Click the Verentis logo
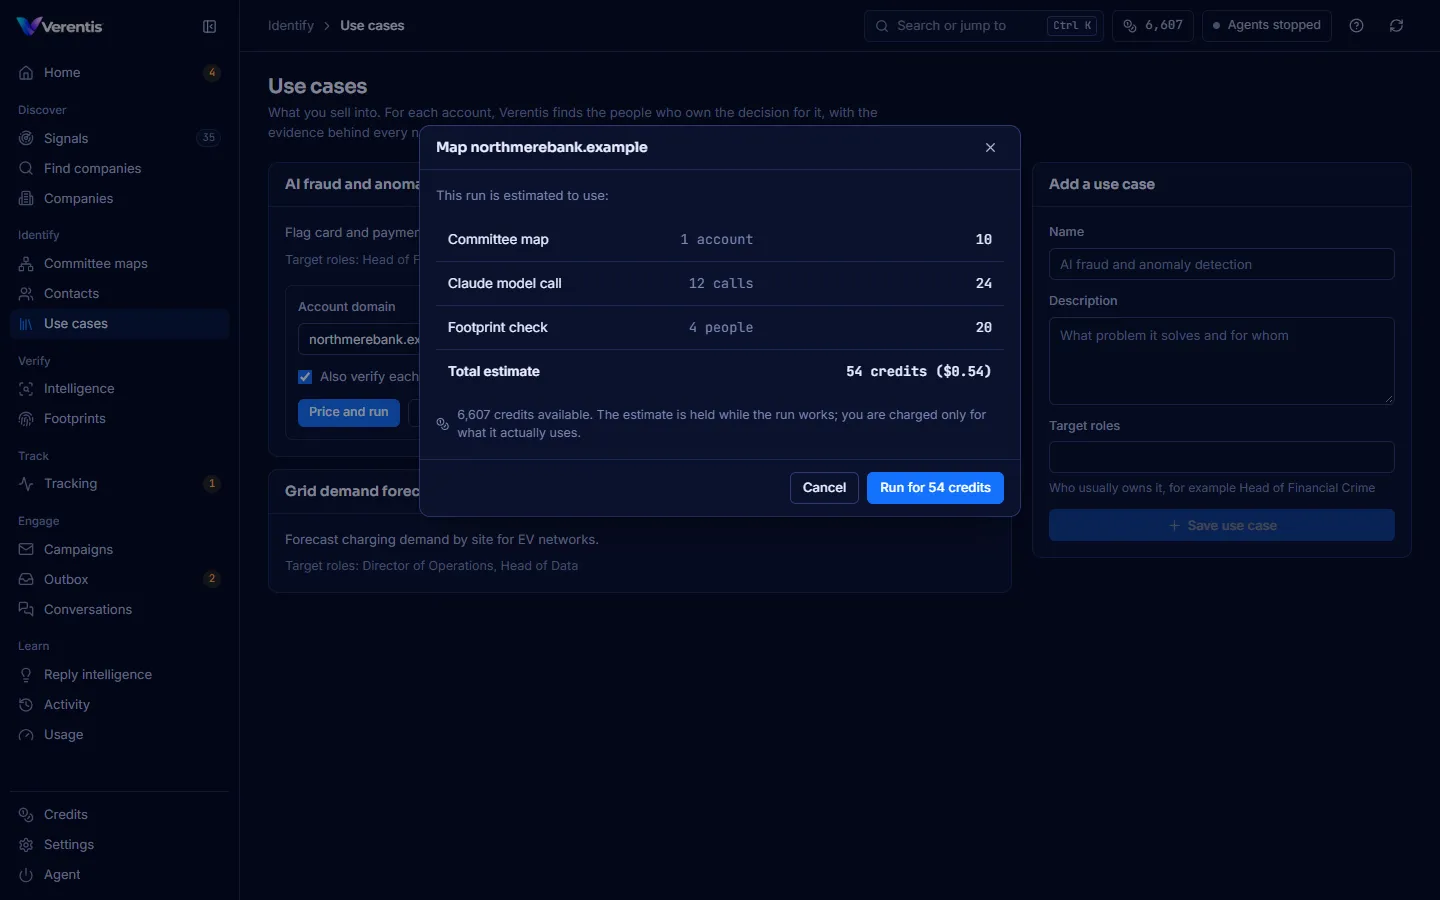The height and width of the screenshot is (900, 1440). point(60,26)
